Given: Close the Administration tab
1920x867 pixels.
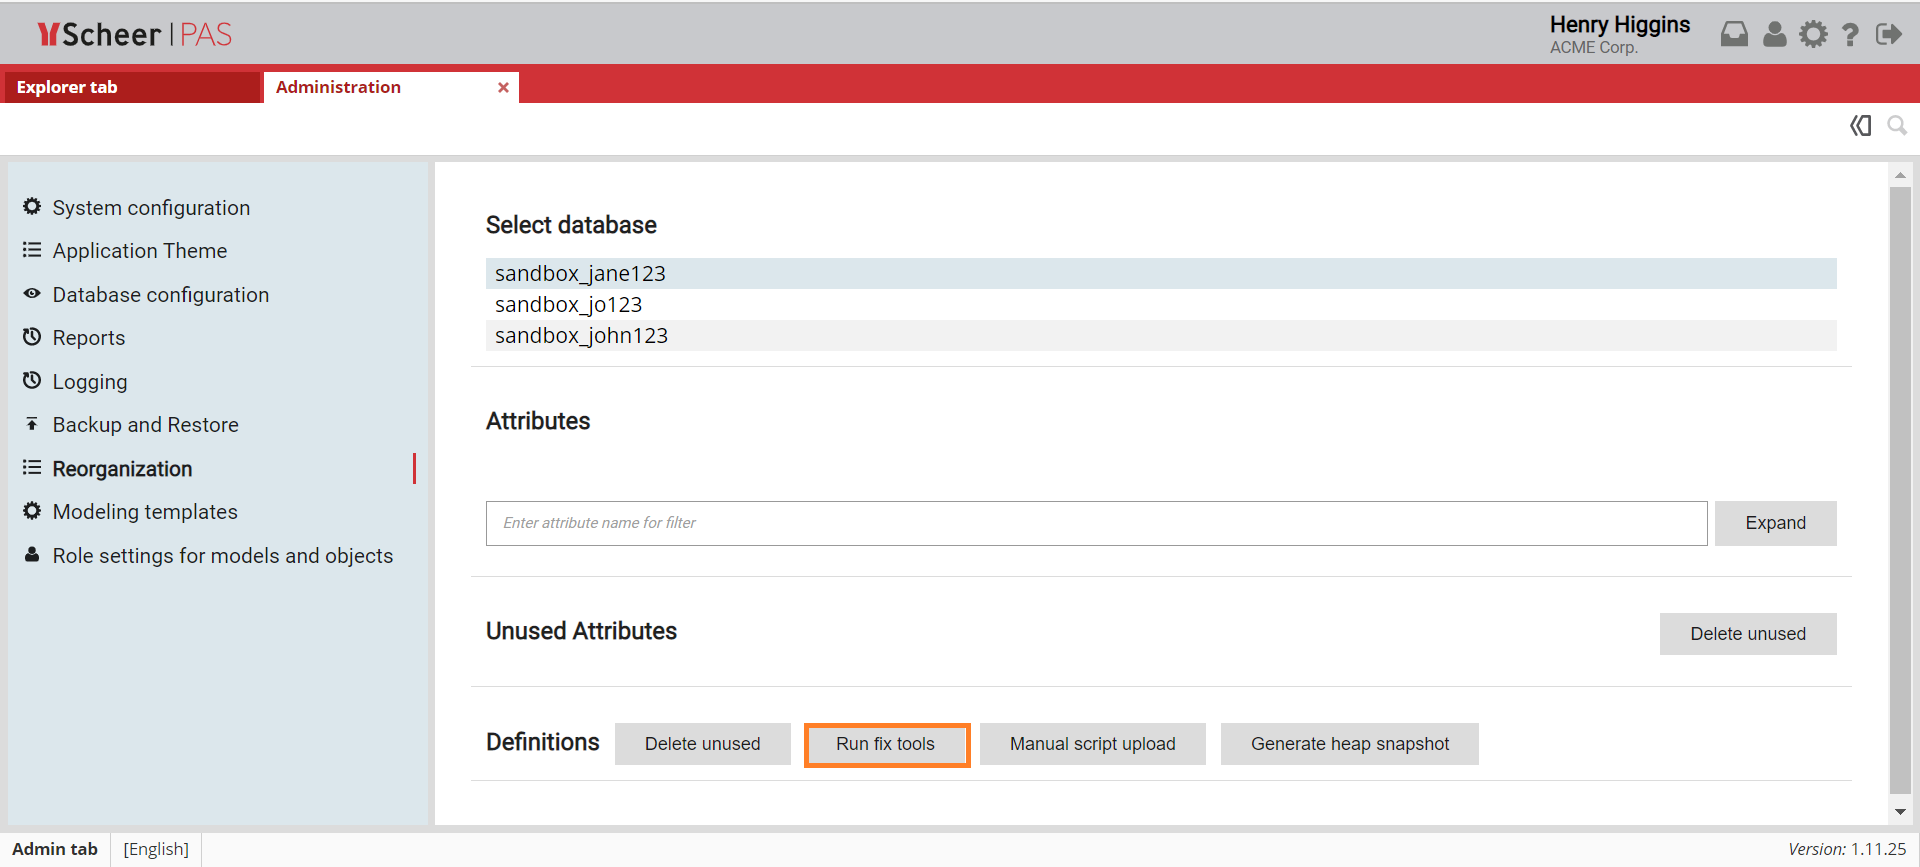Looking at the screenshot, I should [503, 88].
